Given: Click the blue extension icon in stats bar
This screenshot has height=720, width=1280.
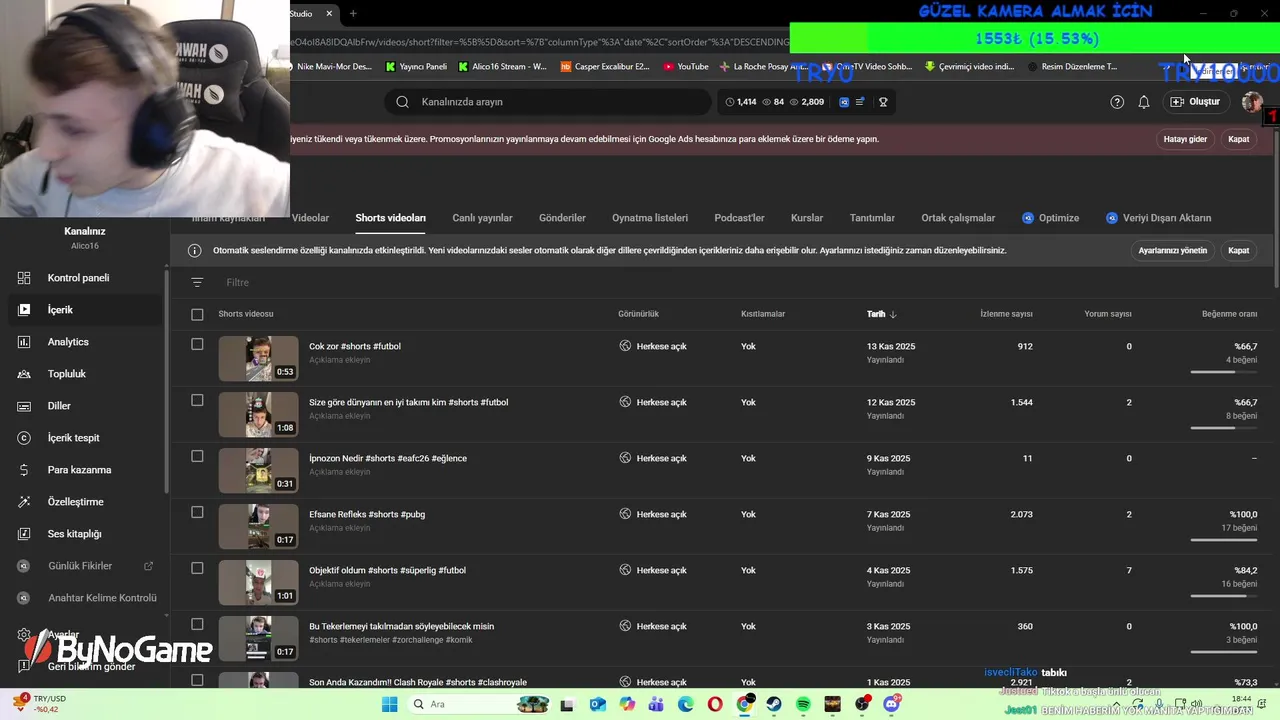Looking at the screenshot, I should pyautogui.click(x=844, y=102).
